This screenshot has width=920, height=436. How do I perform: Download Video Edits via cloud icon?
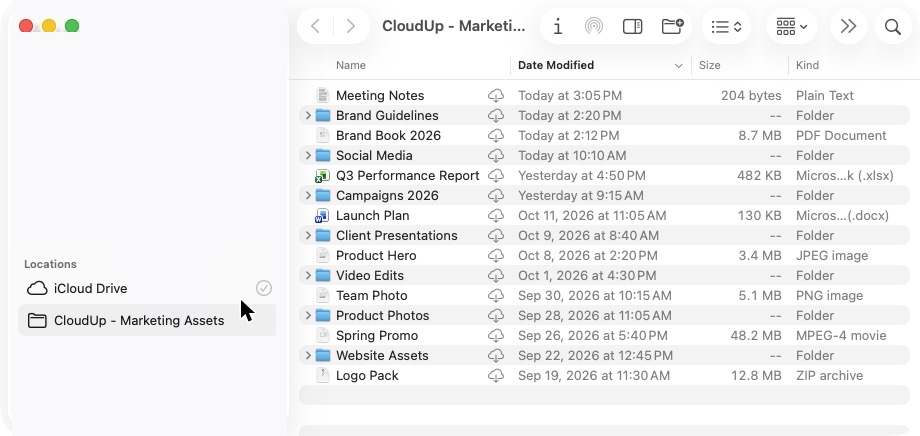(x=496, y=275)
